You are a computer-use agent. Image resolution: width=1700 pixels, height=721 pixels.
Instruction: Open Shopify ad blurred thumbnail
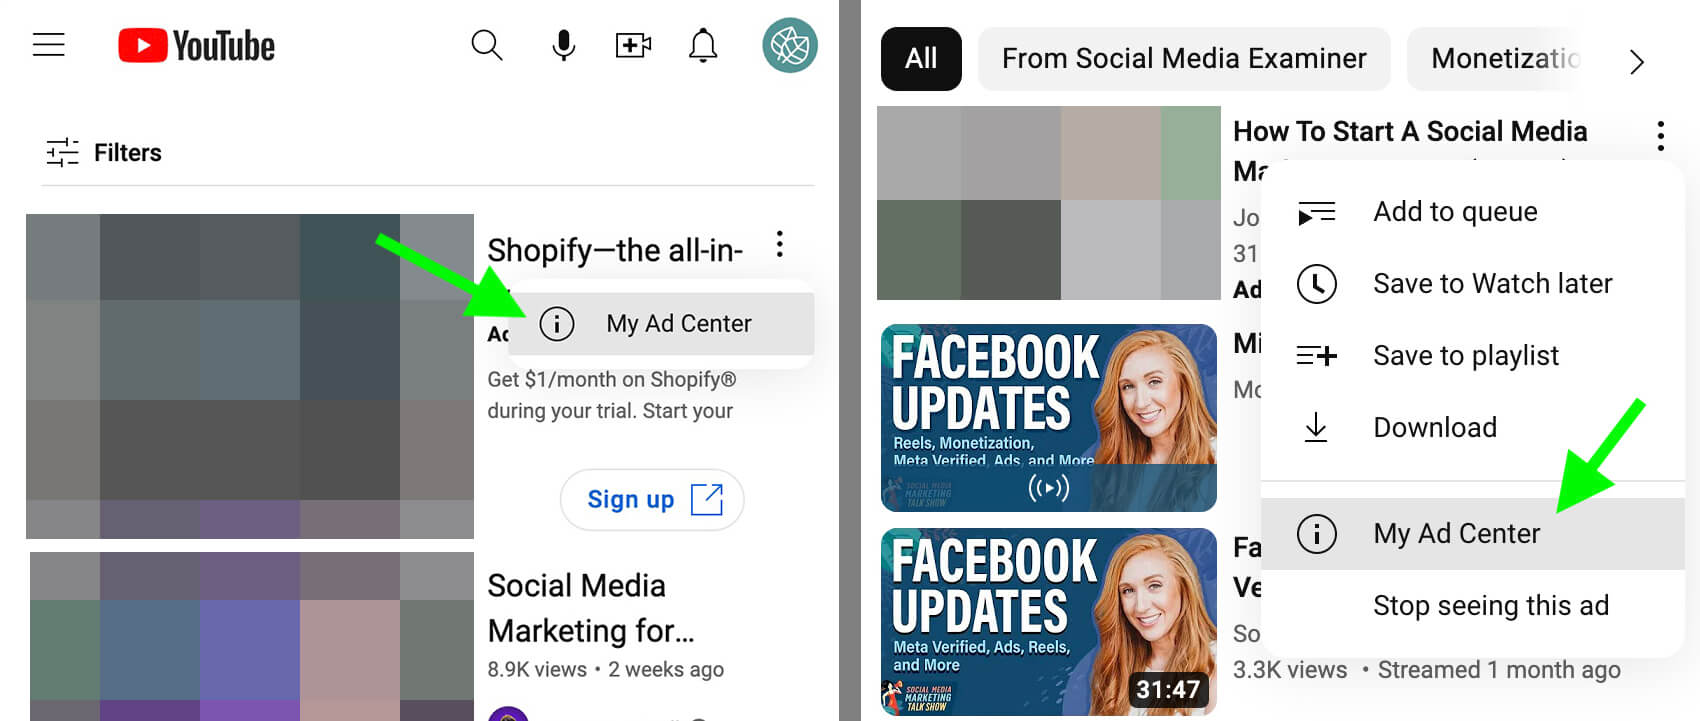coord(250,376)
